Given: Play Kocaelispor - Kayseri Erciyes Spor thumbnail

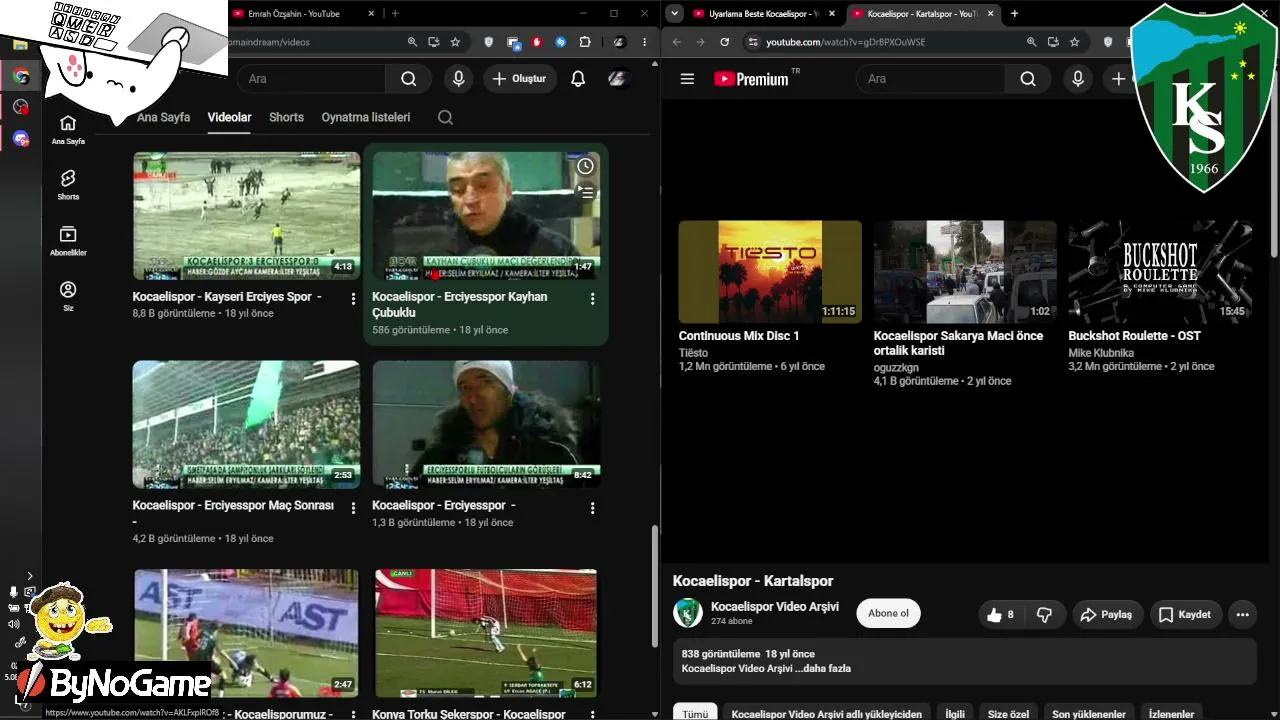Looking at the screenshot, I should click(x=247, y=216).
